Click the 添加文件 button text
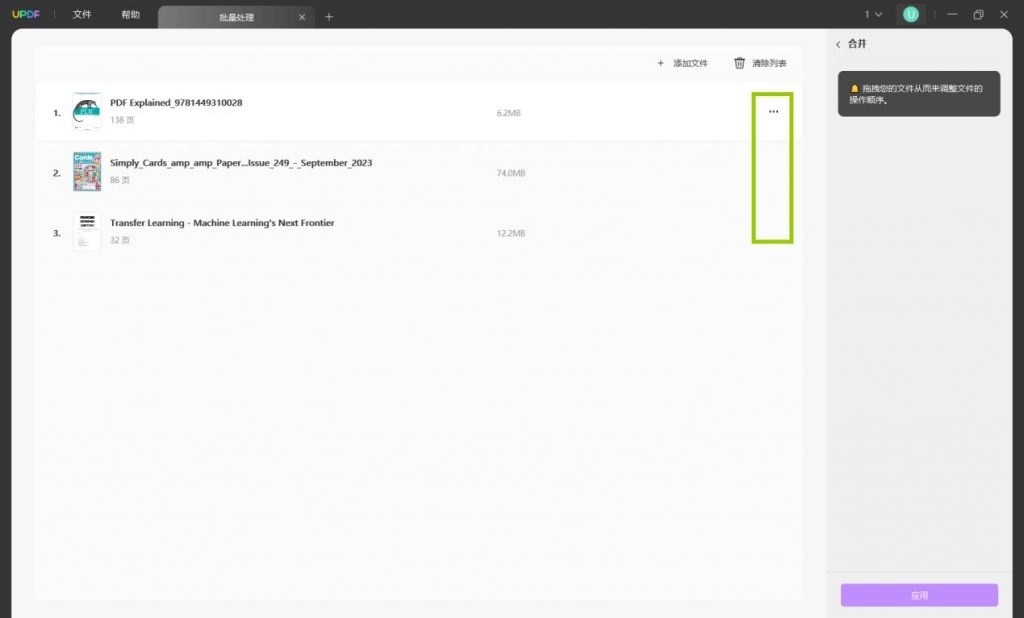 coord(690,63)
